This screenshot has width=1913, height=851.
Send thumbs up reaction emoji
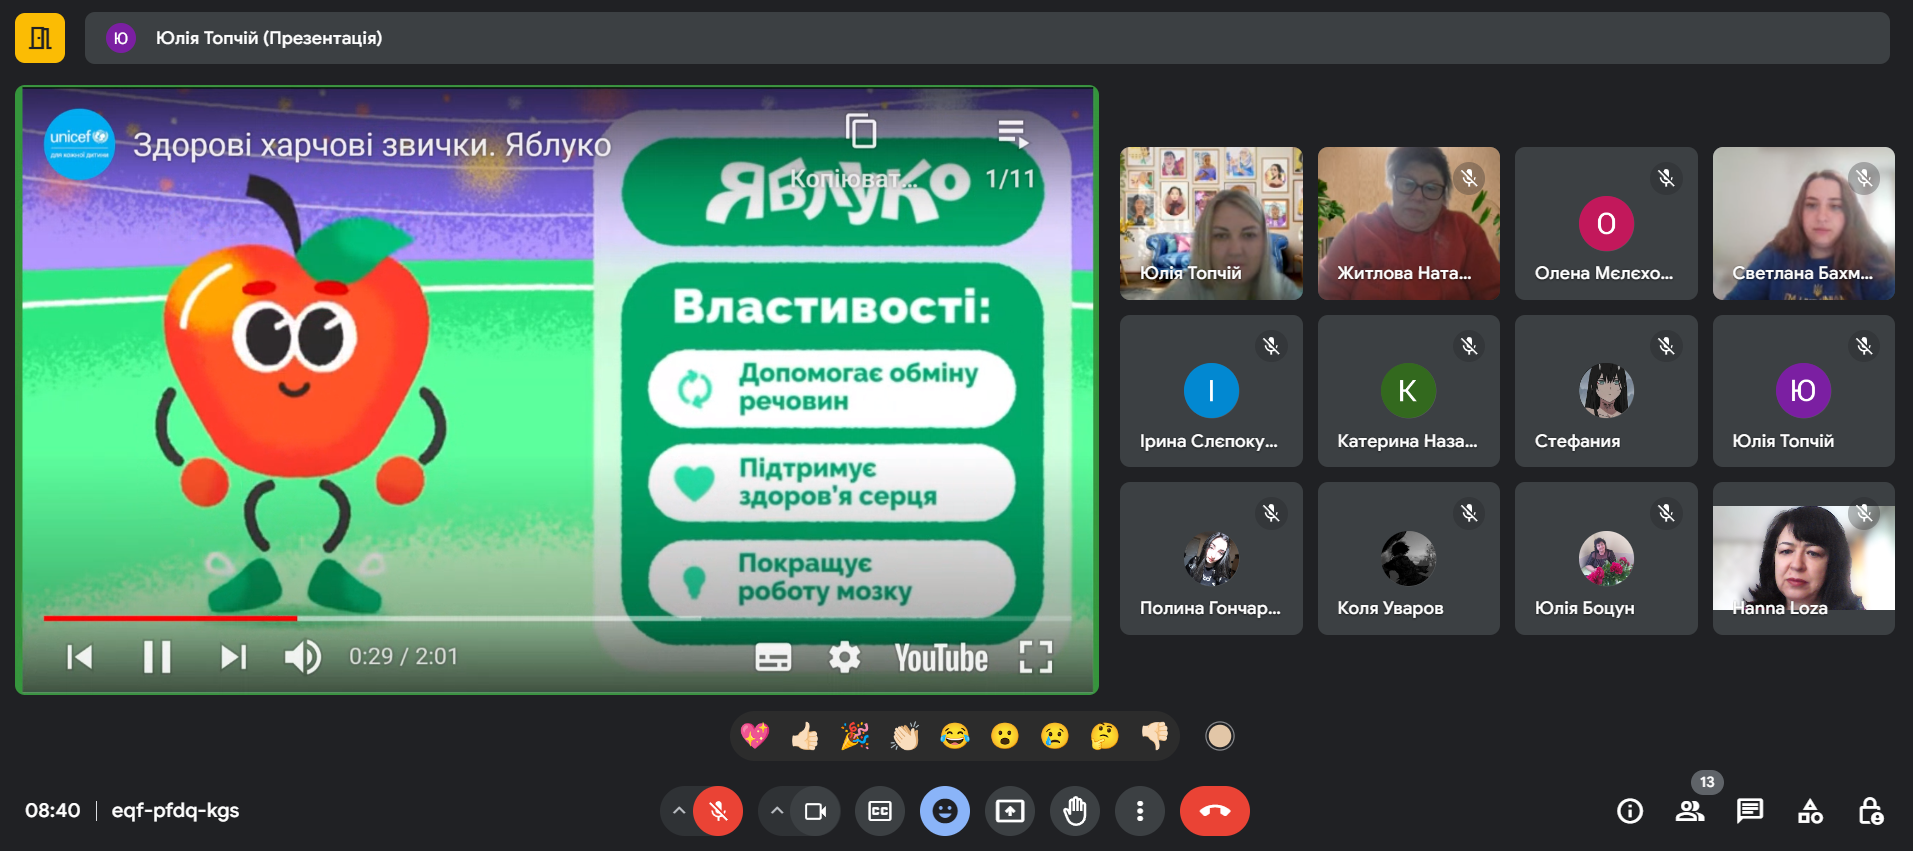pos(805,737)
